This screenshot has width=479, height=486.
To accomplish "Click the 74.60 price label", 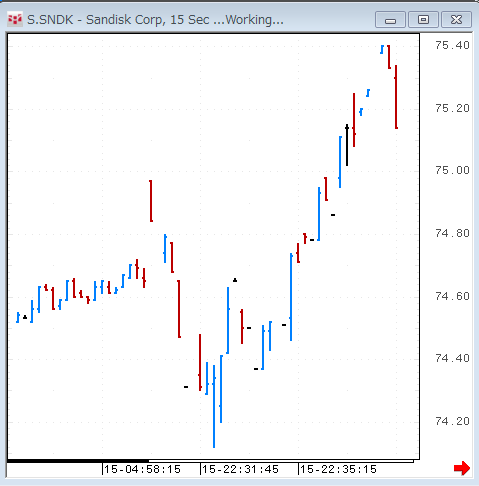I will 452,296.
